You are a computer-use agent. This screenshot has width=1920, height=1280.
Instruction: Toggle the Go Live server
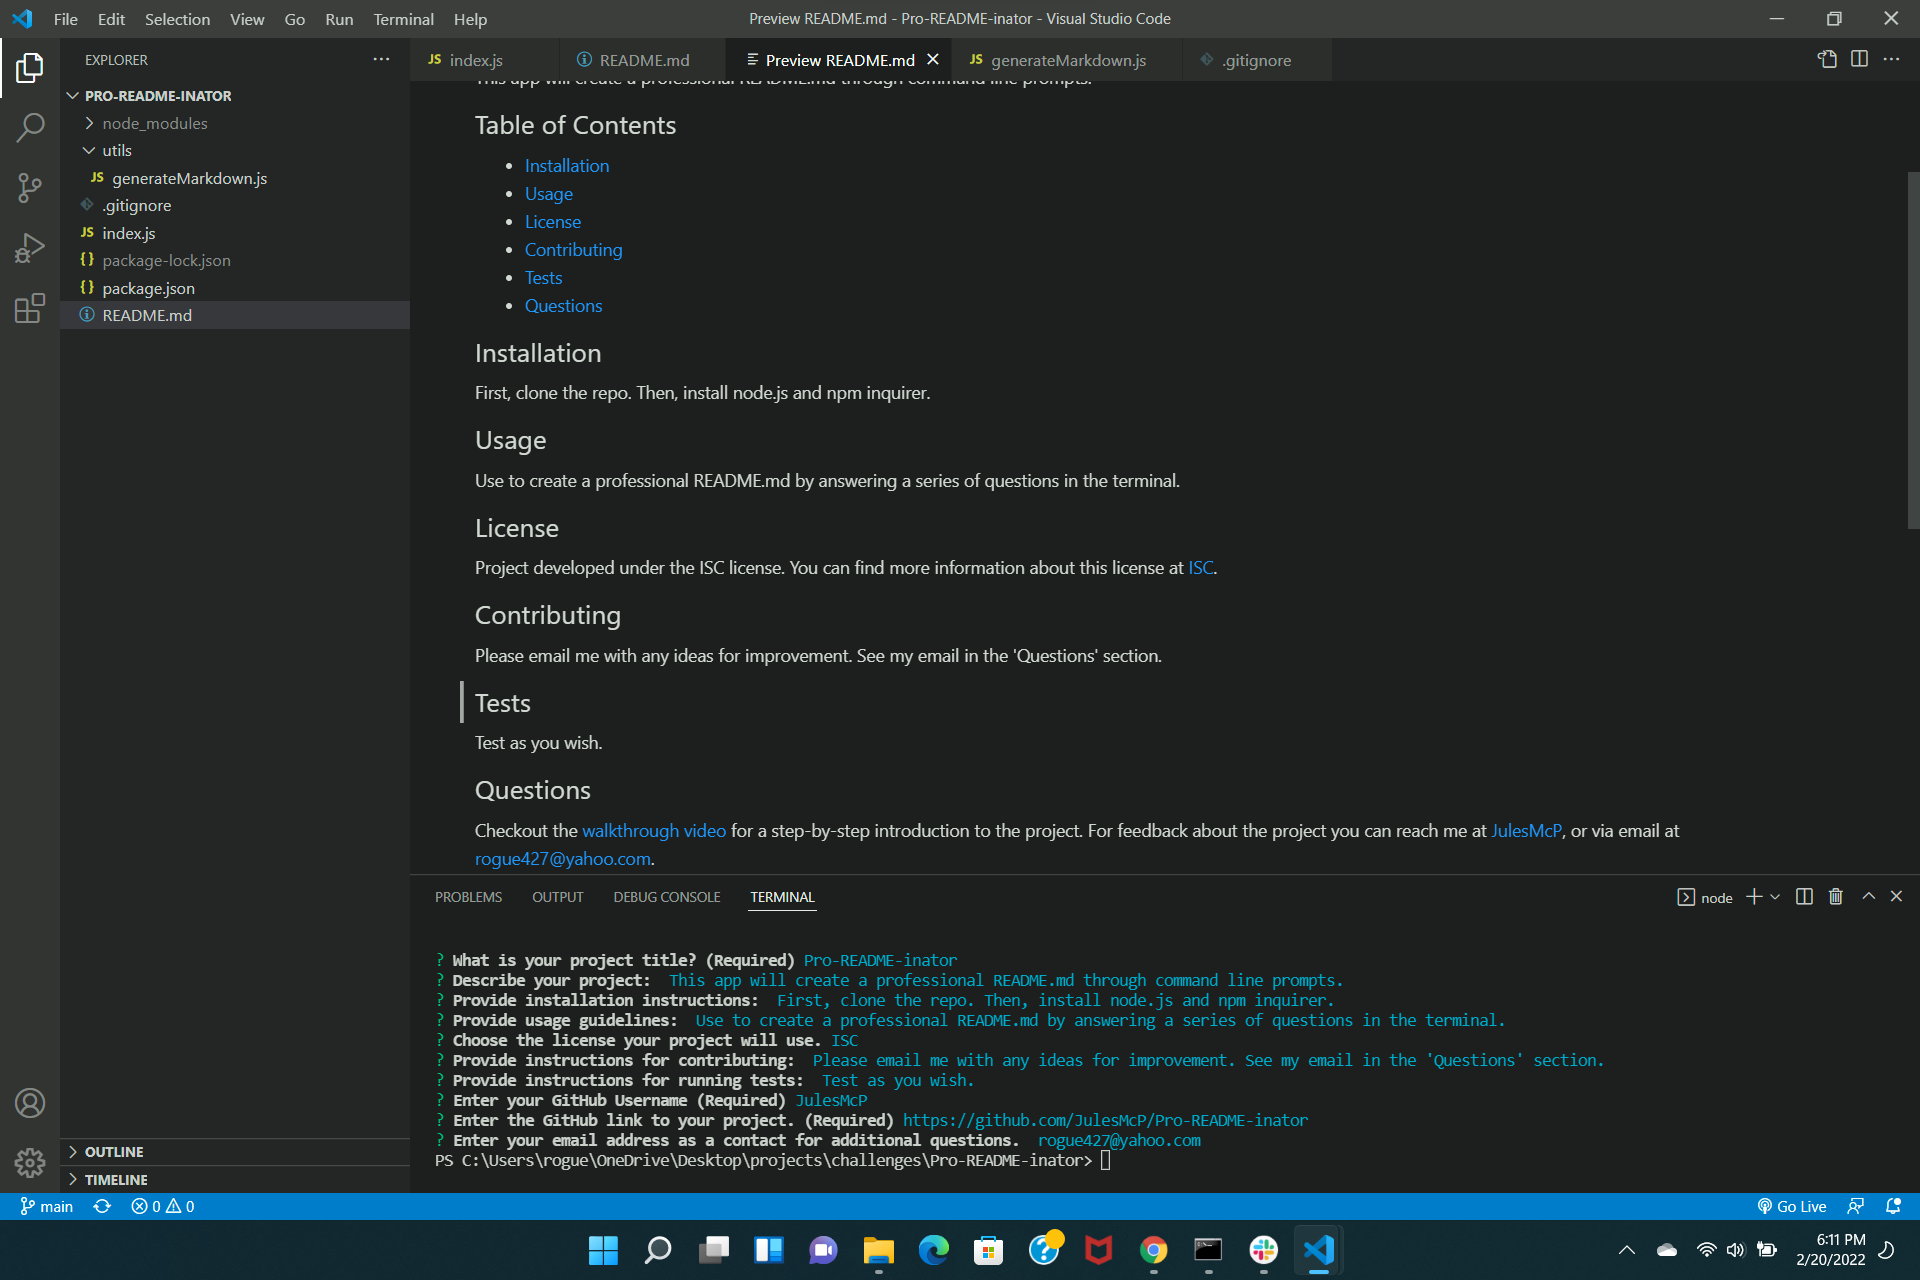click(x=1793, y=1206)
